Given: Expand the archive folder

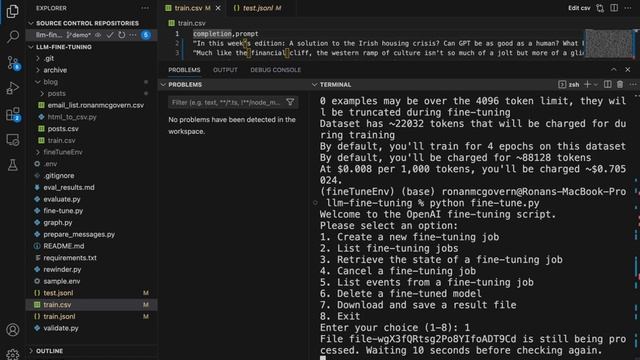Looking at the screenshot, I should pos(38,70).
